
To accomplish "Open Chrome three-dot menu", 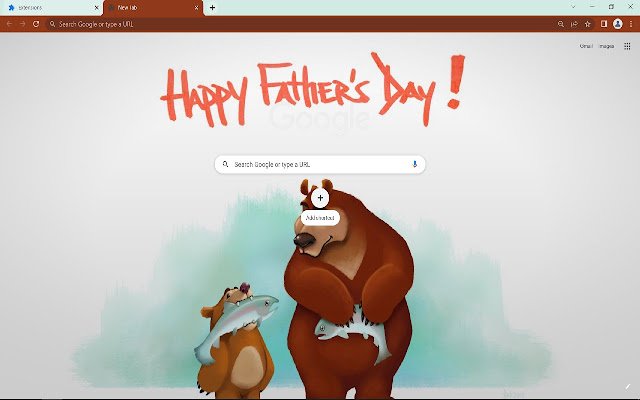I will [631, 24].
